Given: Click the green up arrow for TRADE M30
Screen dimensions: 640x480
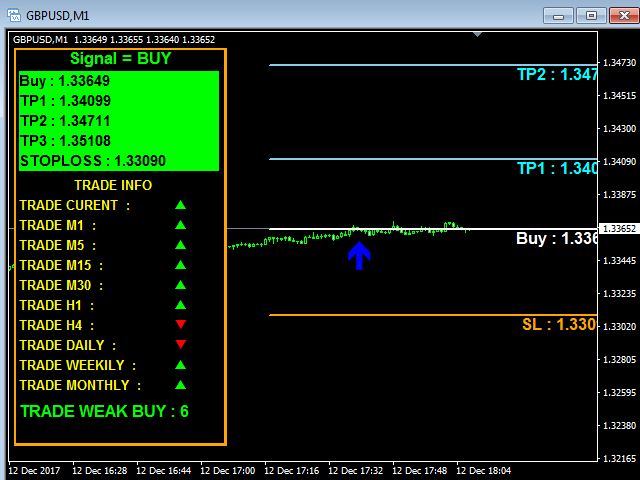Looking at the screenshot, I should pos(180,285).
